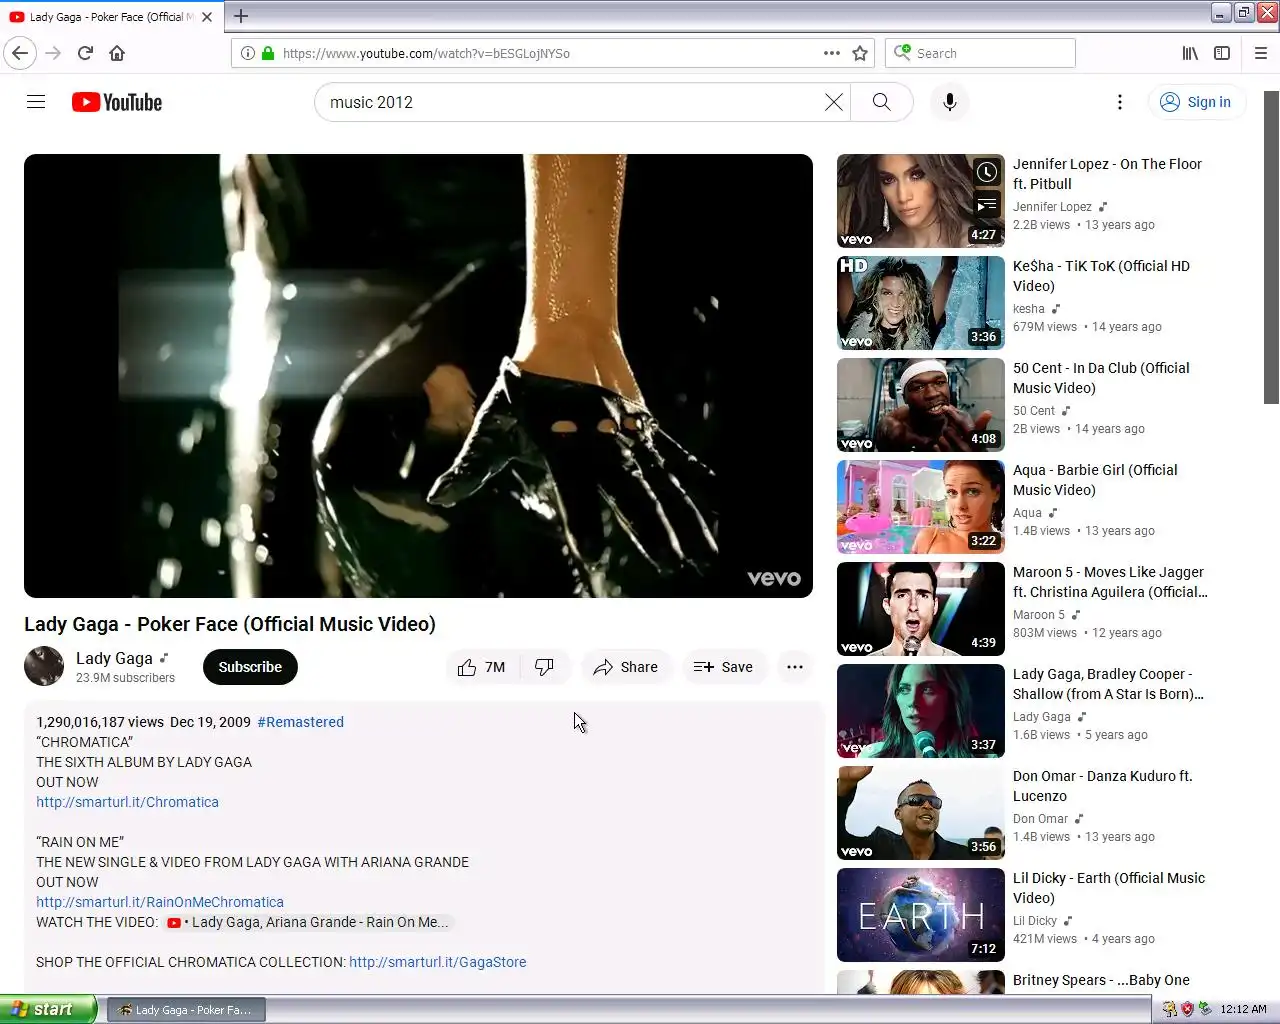Clear the search box with X

833,102
